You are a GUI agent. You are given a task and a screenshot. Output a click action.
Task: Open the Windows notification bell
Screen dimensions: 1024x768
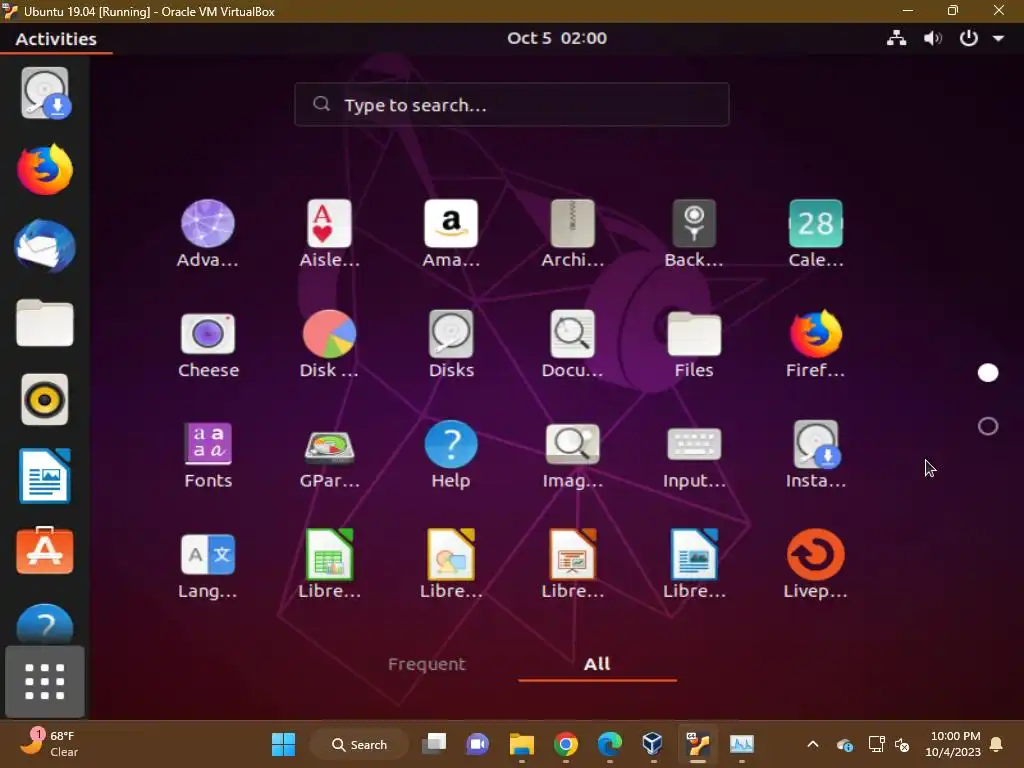coord(997,744)
